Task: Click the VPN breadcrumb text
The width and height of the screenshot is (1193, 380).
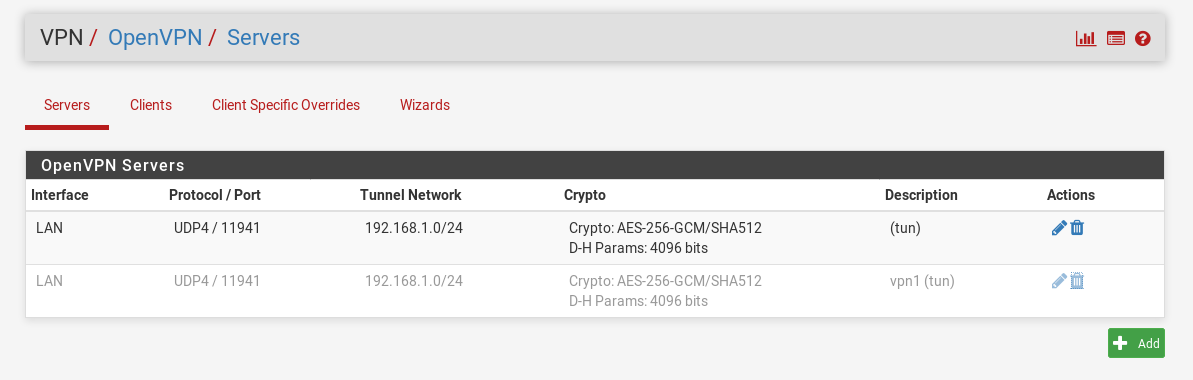Action: coord(62,37)
